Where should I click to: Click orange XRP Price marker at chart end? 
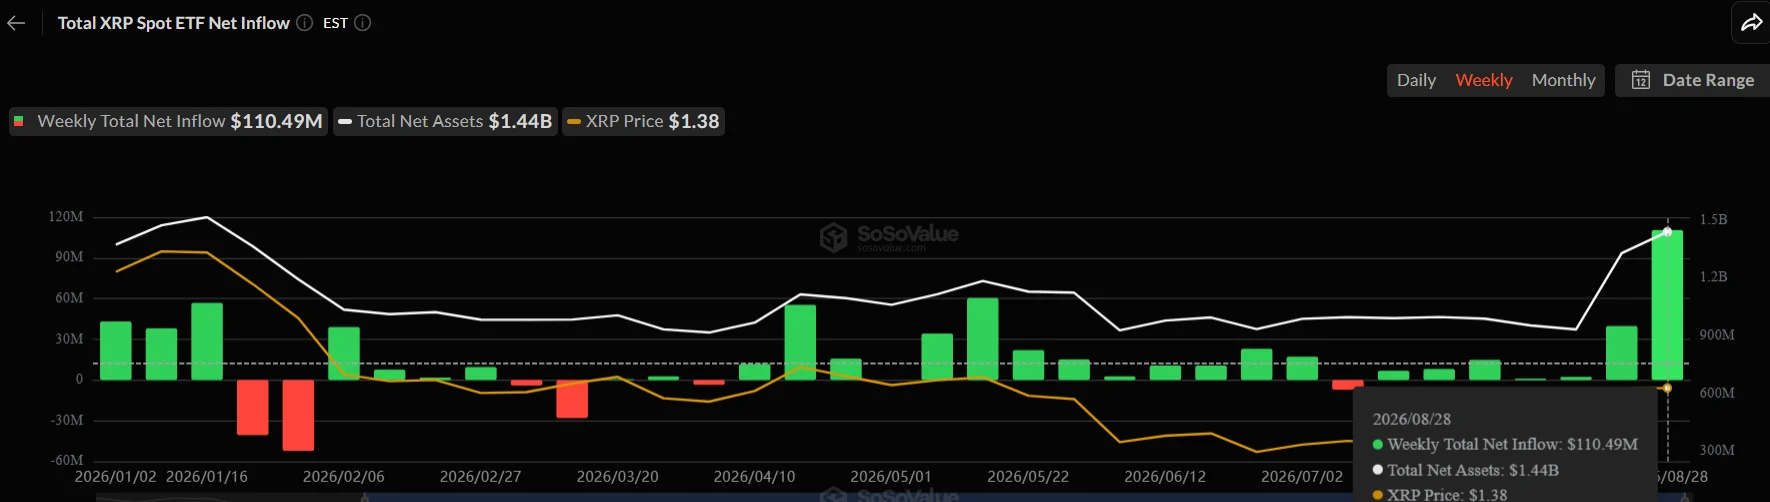pyautogui.click(x=1667, y=388)
